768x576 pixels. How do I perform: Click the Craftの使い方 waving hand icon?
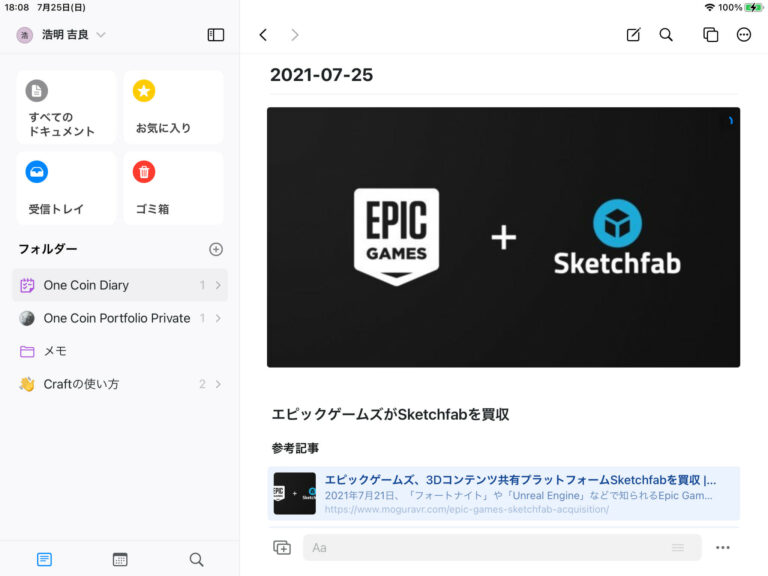click(27, 384)
